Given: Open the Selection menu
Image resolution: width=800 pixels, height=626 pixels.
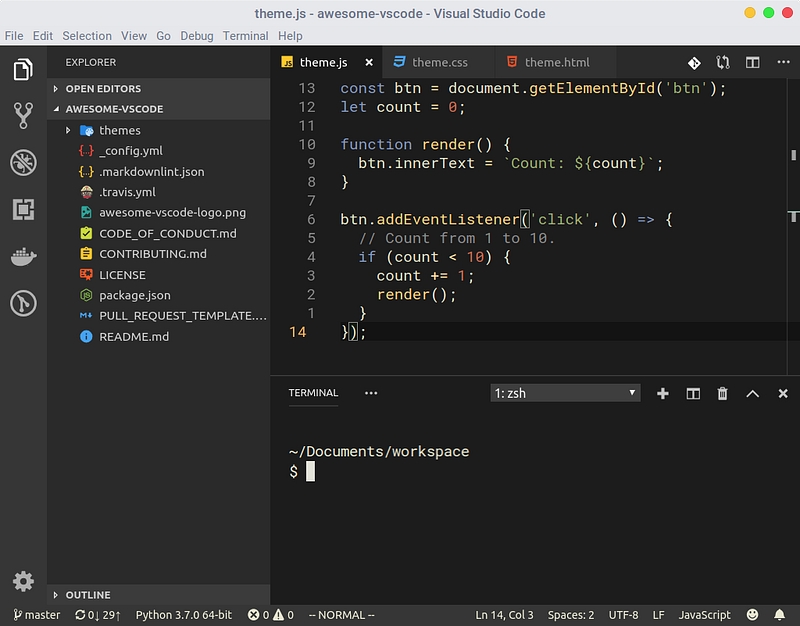Looking at the screenshot, I should pyautogui.click(x=87, y=36).
